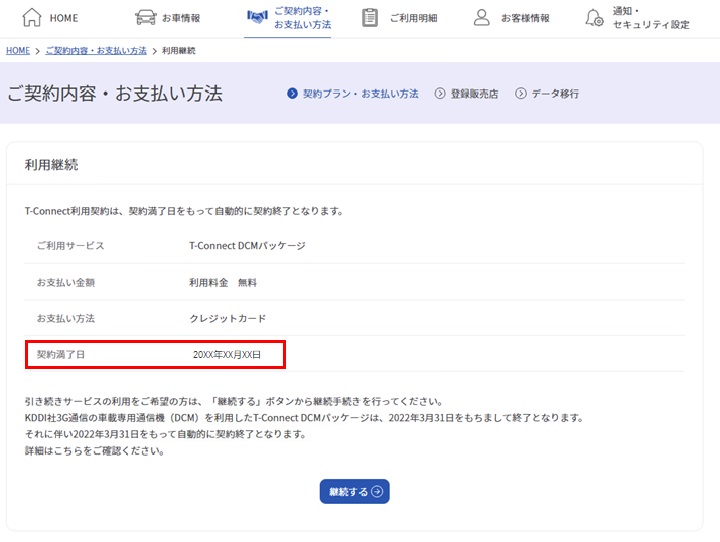Click クレジットカード value
The height and width of the screenshot is (542, 720).
227,318
